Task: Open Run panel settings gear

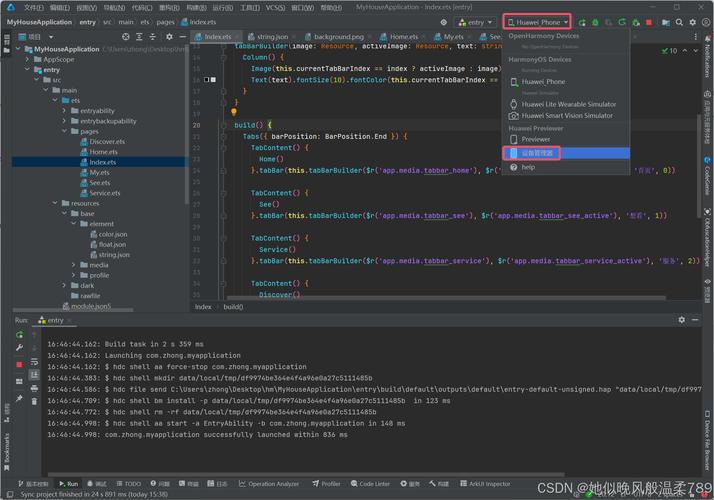Action: tap(682, 320)
